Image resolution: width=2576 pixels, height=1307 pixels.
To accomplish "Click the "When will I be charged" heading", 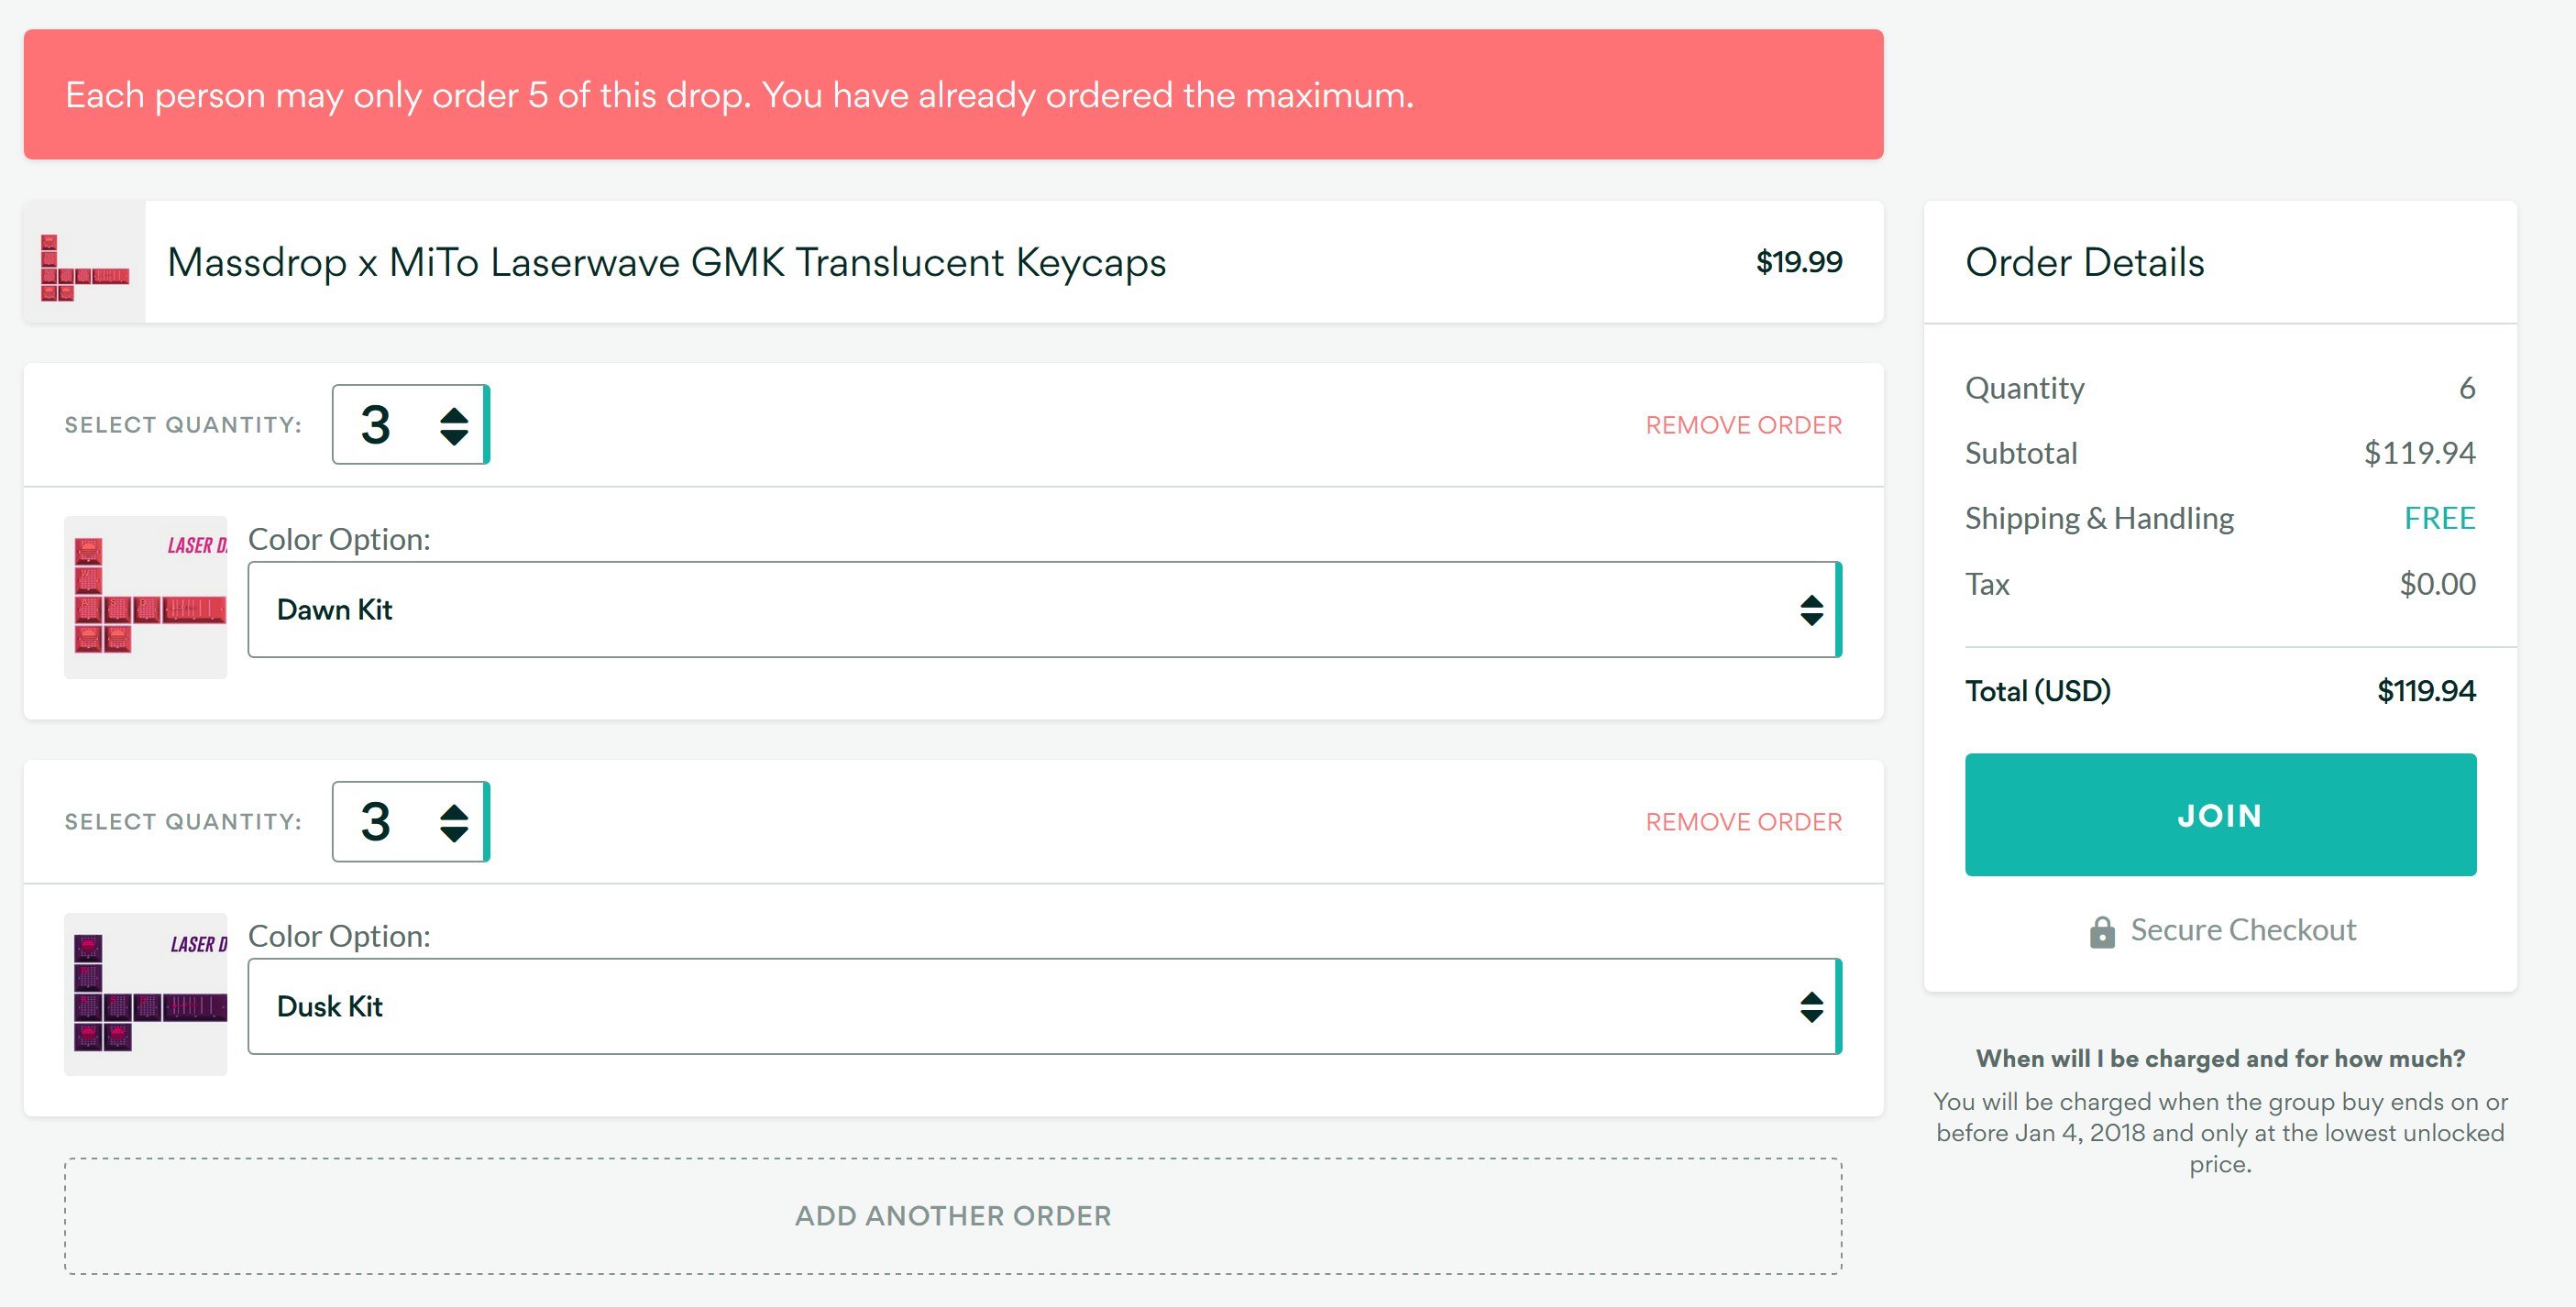I will point(2220,1058).
